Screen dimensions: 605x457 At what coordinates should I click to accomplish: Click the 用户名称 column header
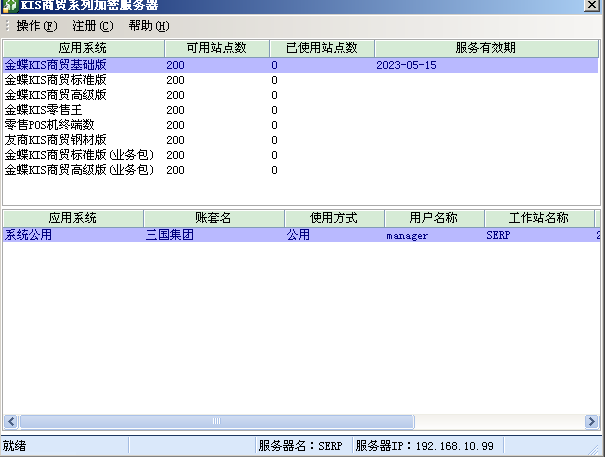(434, 218)
